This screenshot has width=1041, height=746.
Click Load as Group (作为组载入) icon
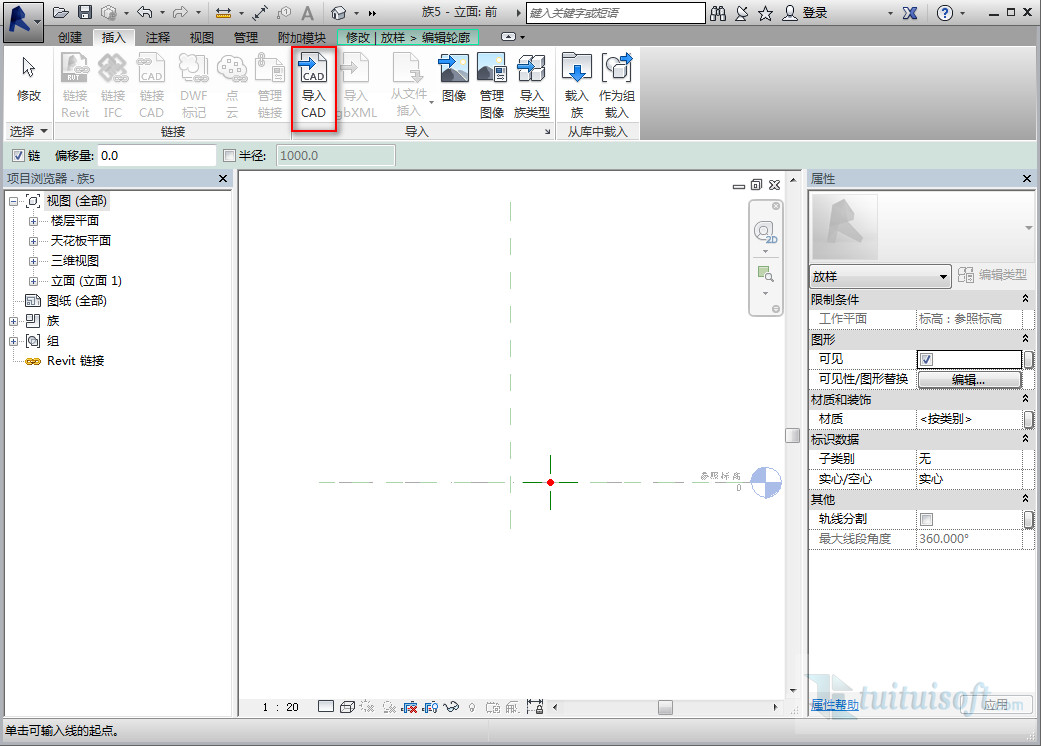616,86
